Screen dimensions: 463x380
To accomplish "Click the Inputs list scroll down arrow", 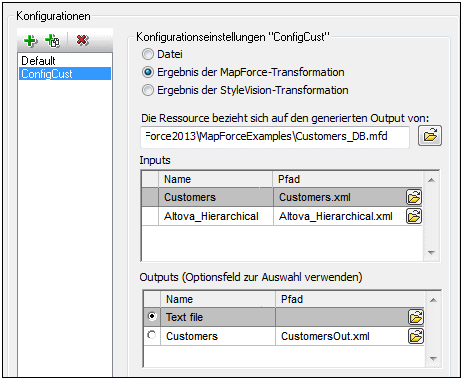I will tap(431, 252).
